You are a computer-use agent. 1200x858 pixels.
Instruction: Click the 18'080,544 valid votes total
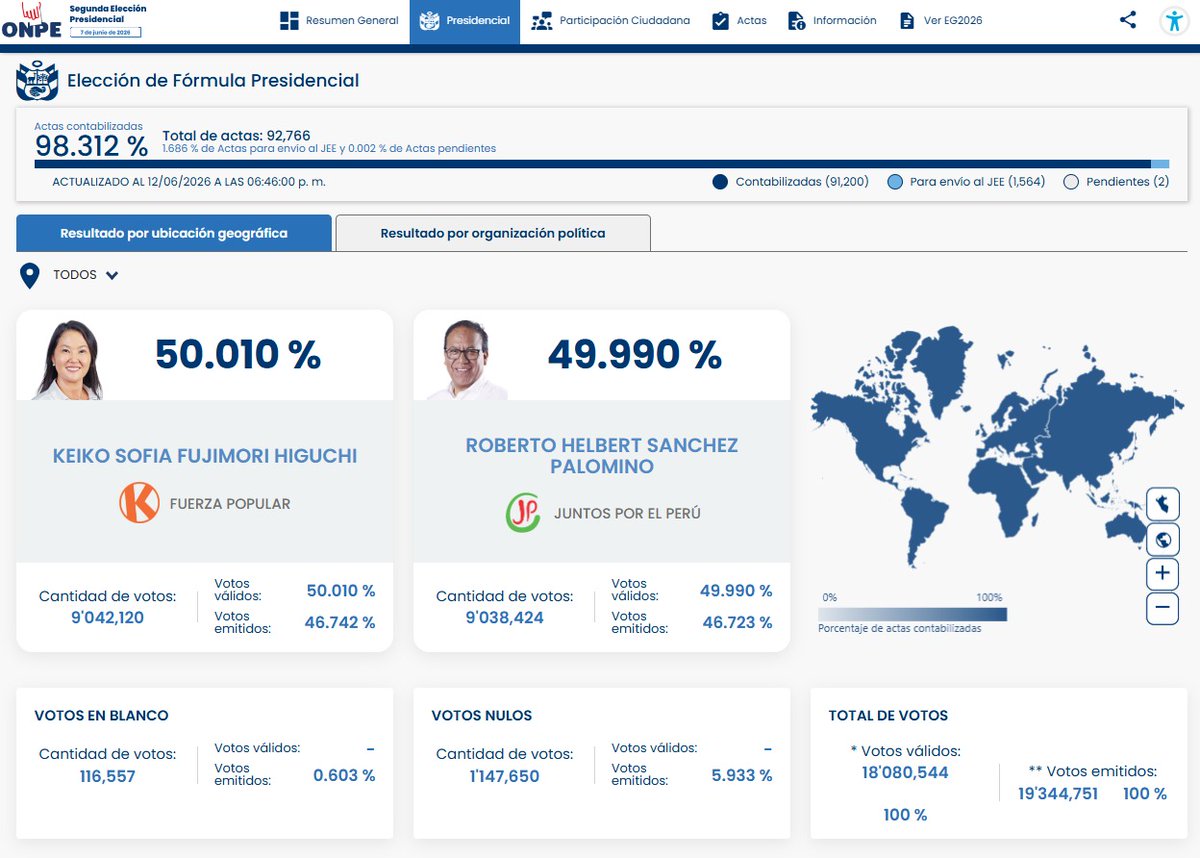pos(905,772)
